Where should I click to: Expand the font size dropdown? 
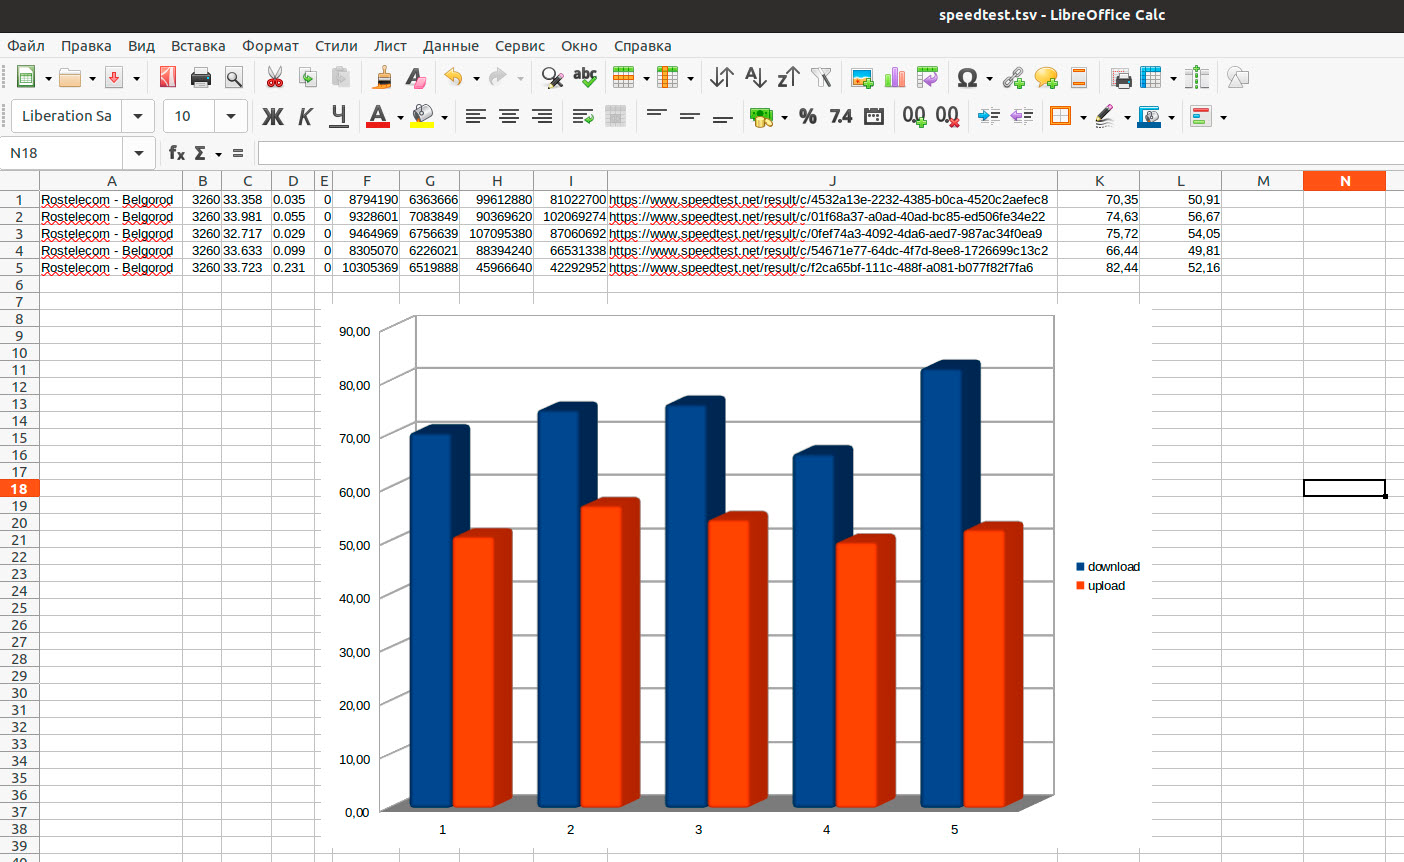point(231,117)
